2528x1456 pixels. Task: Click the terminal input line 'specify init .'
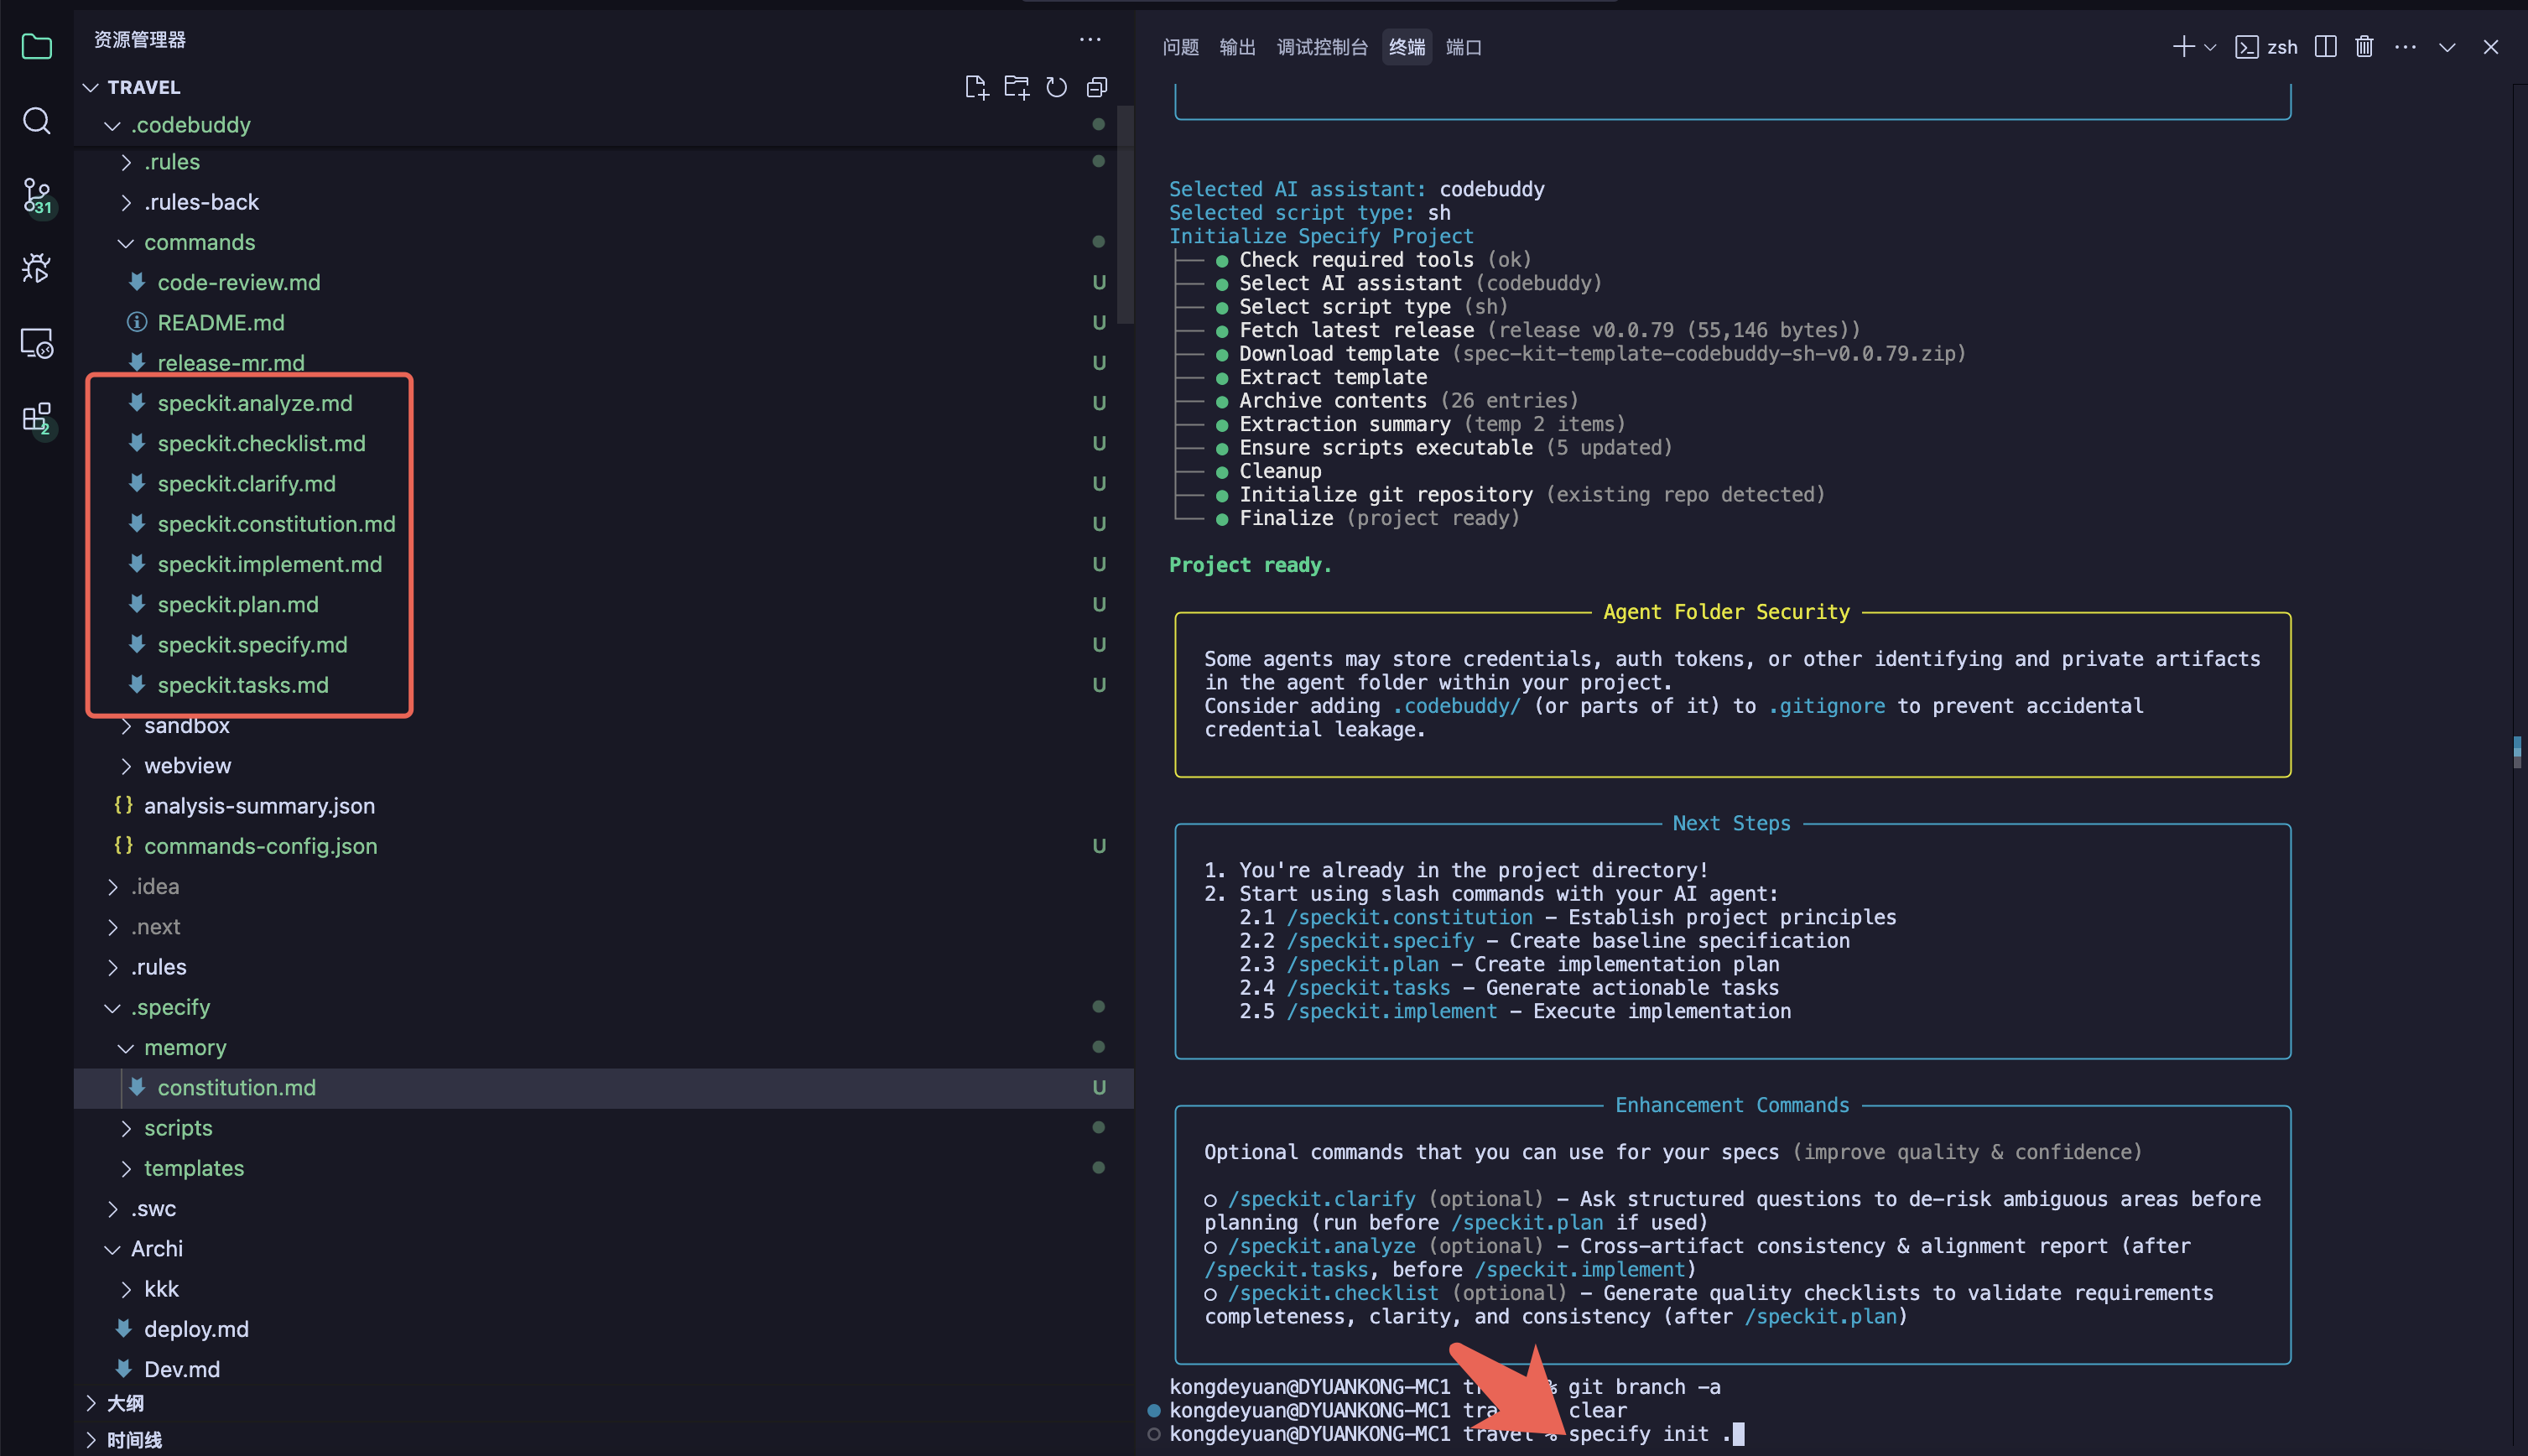click(1656, 1434)
